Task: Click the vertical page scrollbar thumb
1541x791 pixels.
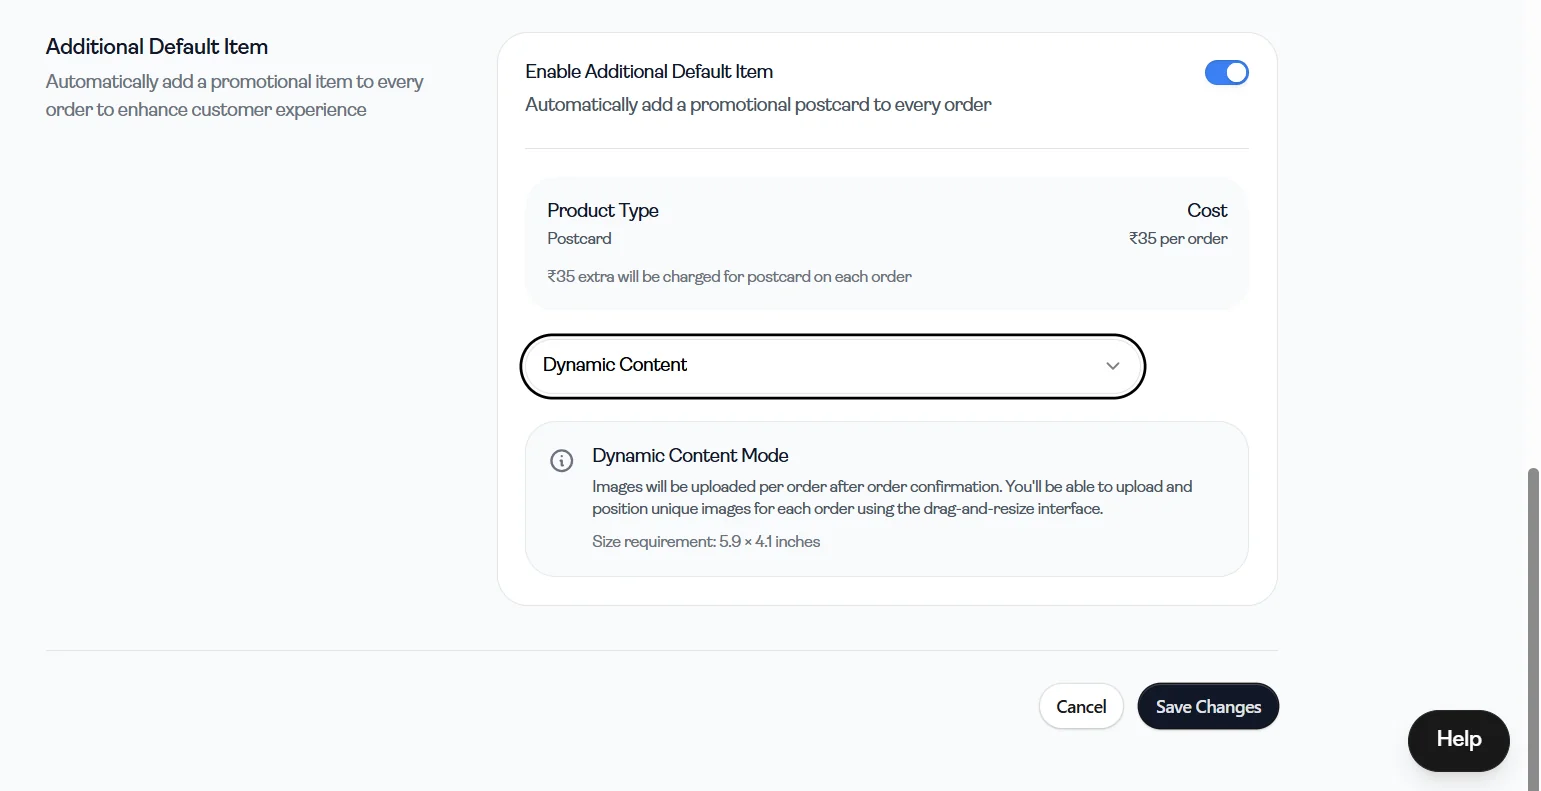Action: 1534,627
